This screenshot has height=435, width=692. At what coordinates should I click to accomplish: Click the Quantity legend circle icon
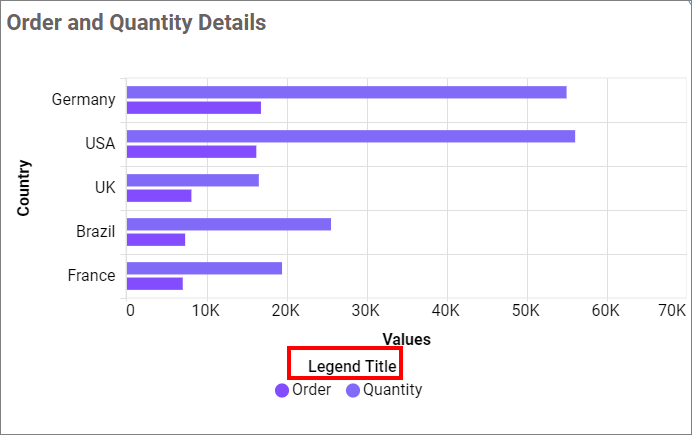(x=352, y=390)
